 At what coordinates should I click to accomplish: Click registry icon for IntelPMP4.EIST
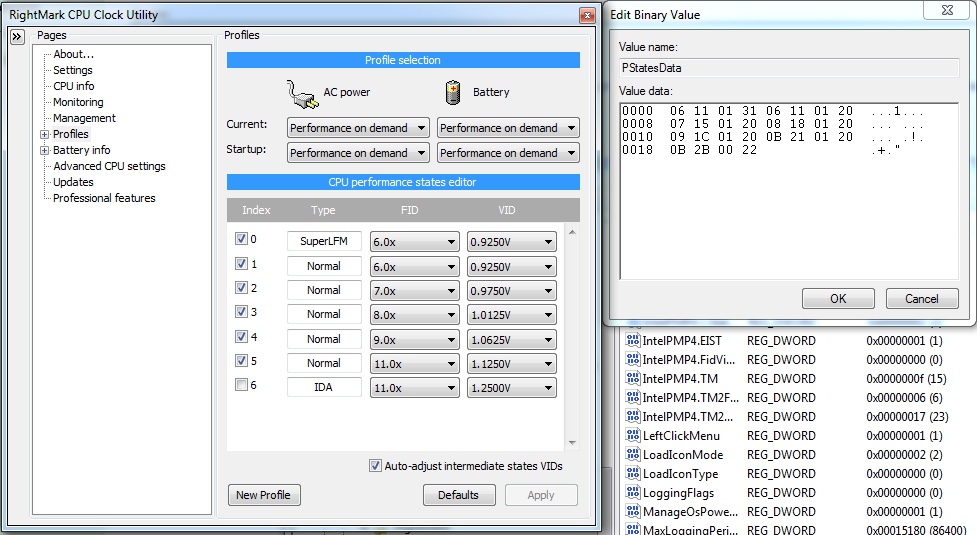click(x=632, y=340)
